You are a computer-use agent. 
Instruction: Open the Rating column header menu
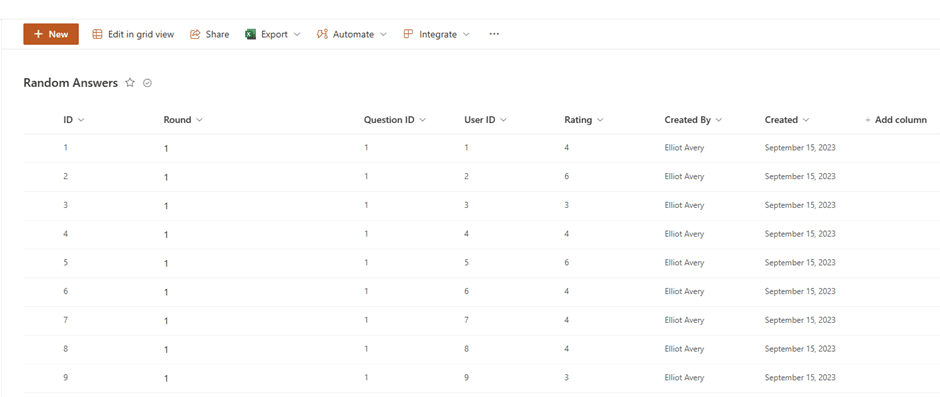(584, 120)
